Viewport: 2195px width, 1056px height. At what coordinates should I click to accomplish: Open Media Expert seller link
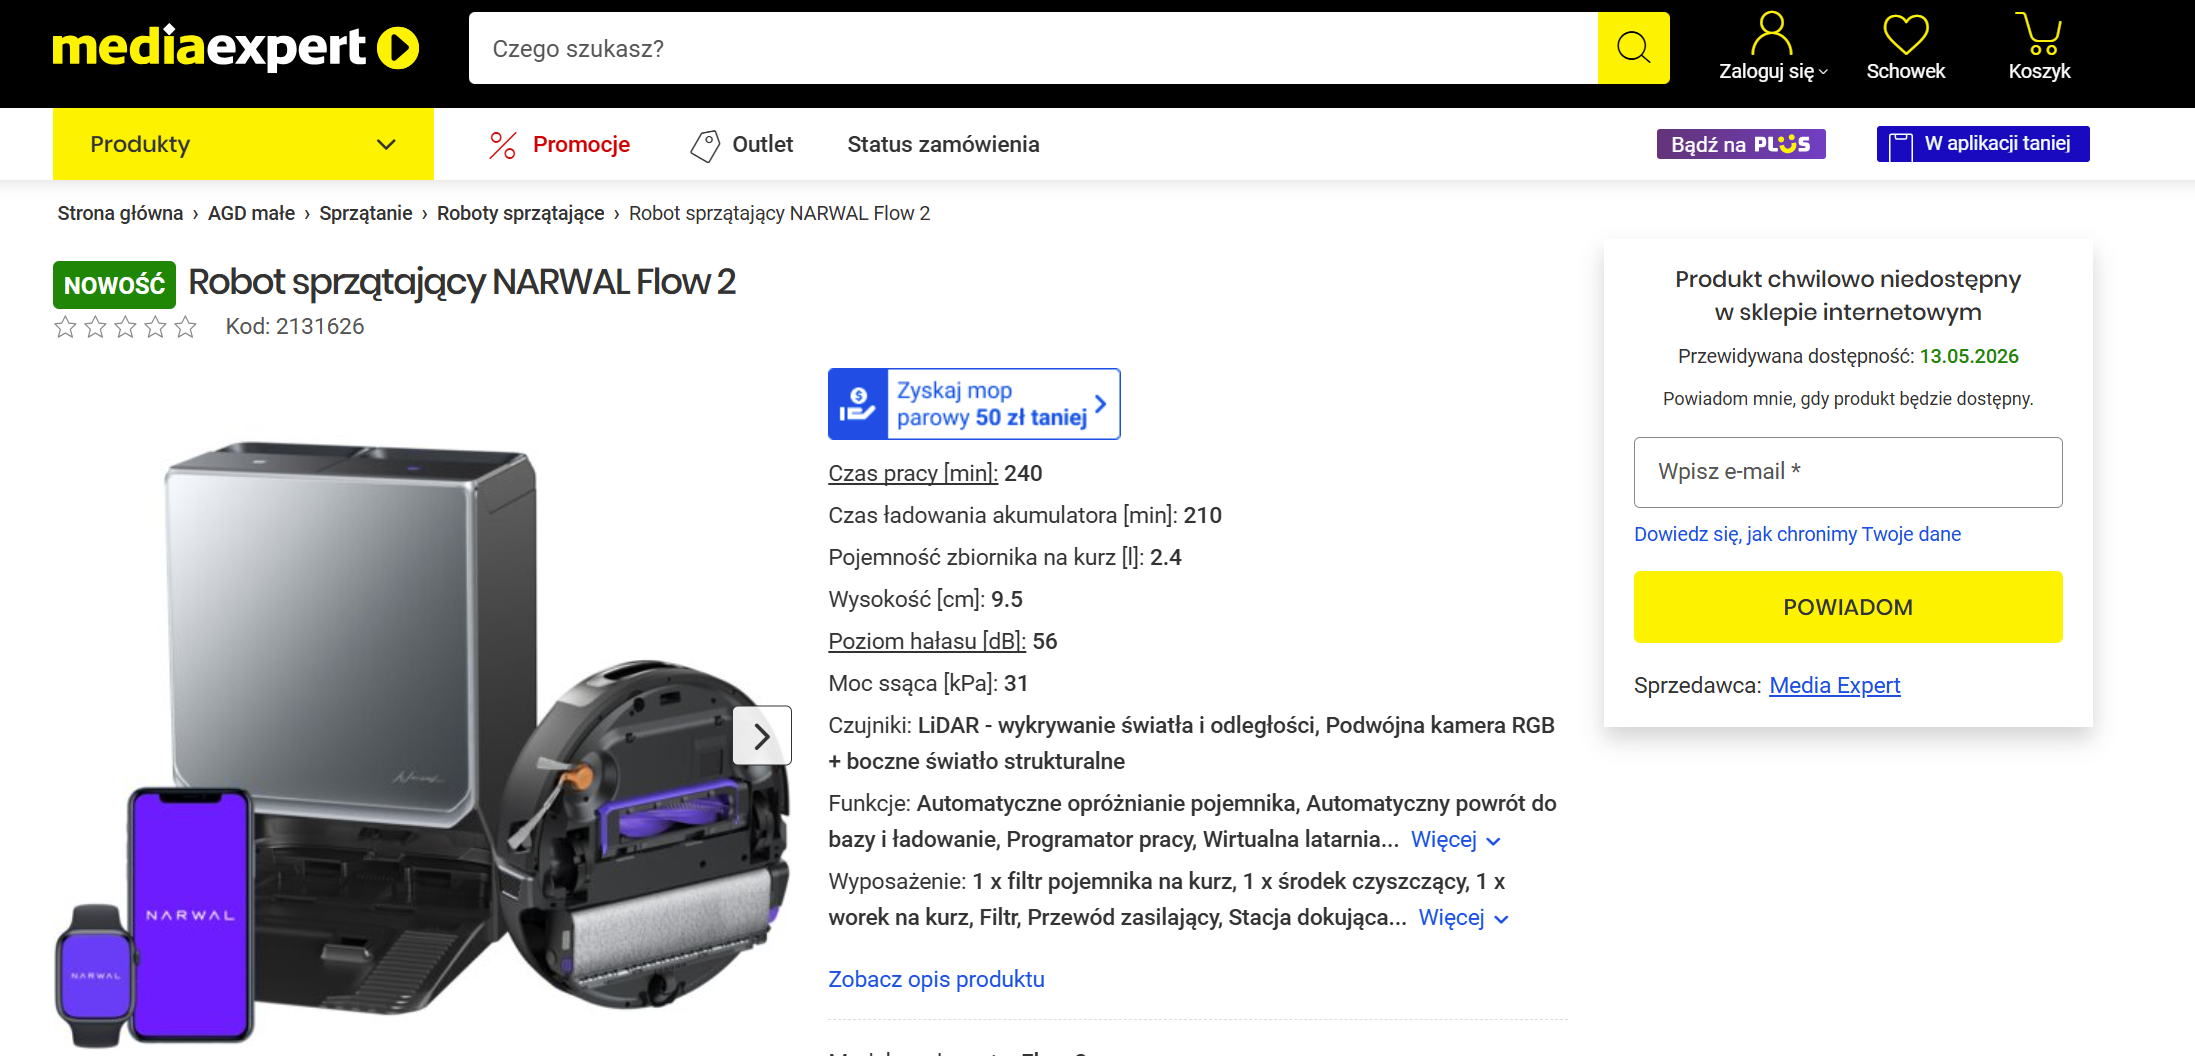tap(1834, 685)
